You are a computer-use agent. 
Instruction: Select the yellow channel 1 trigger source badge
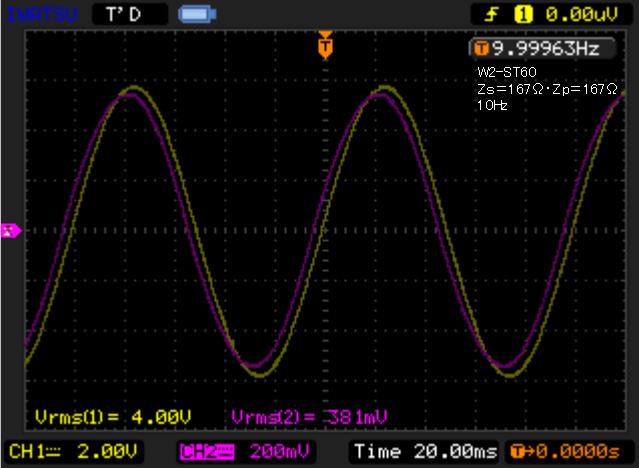tap(523, 15)
